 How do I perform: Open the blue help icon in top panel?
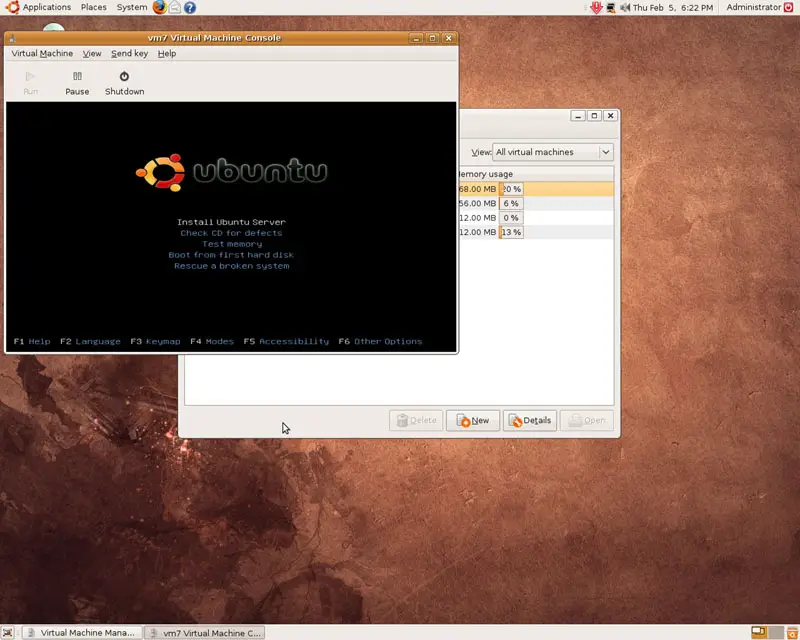190,8
